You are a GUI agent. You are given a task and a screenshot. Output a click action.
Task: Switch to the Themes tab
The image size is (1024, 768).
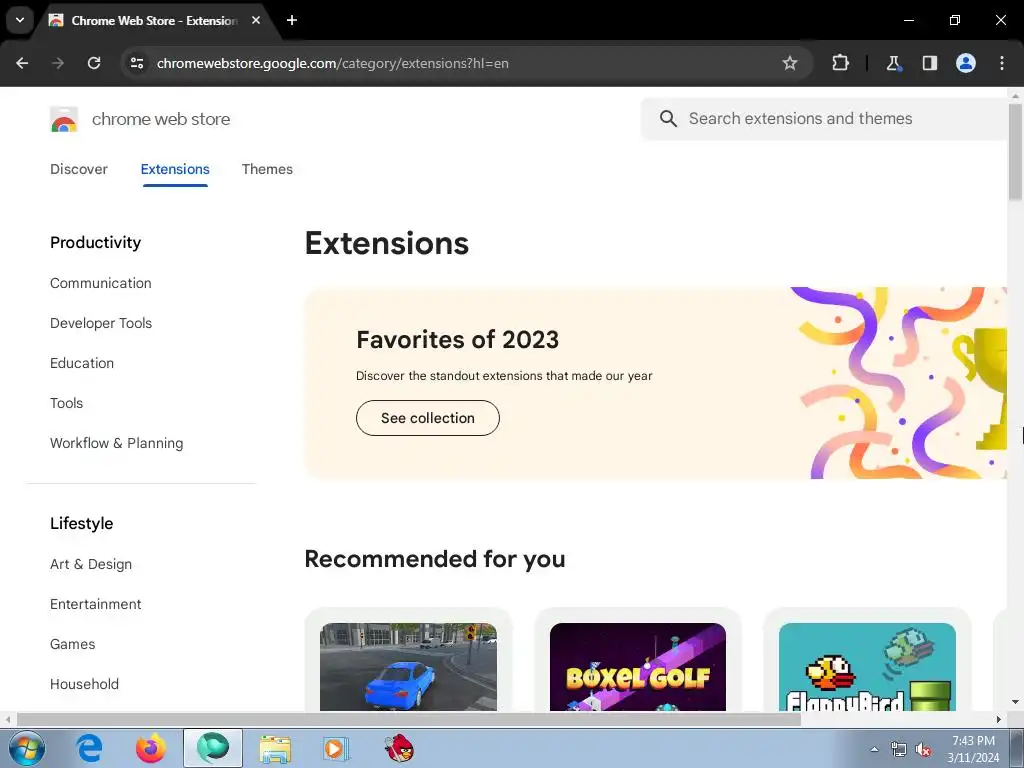[x=267, y=169]
